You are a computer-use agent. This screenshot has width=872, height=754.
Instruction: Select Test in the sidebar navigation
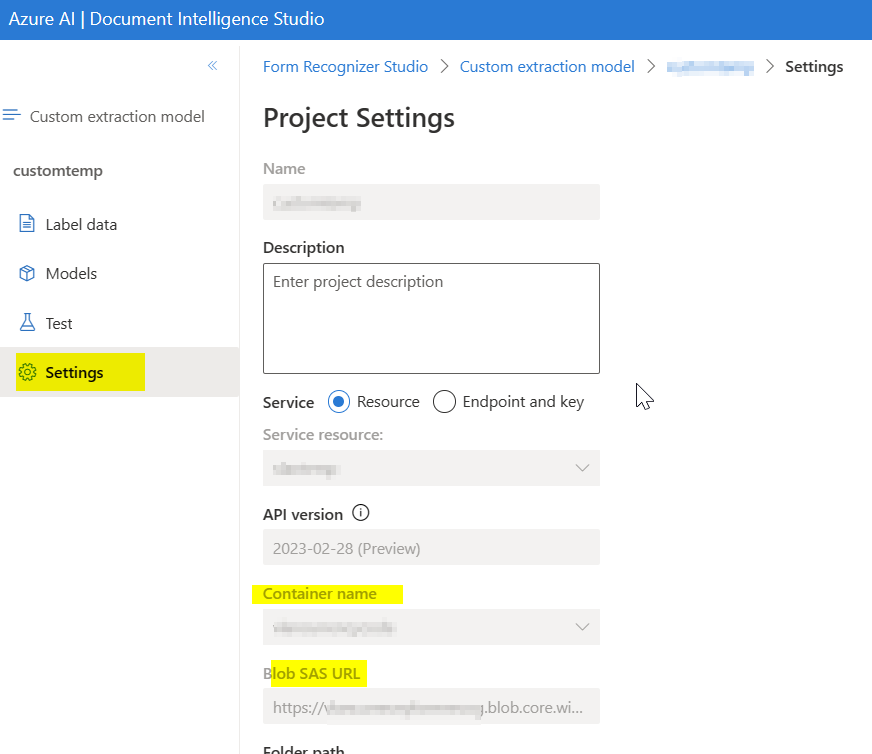point(58,322)
